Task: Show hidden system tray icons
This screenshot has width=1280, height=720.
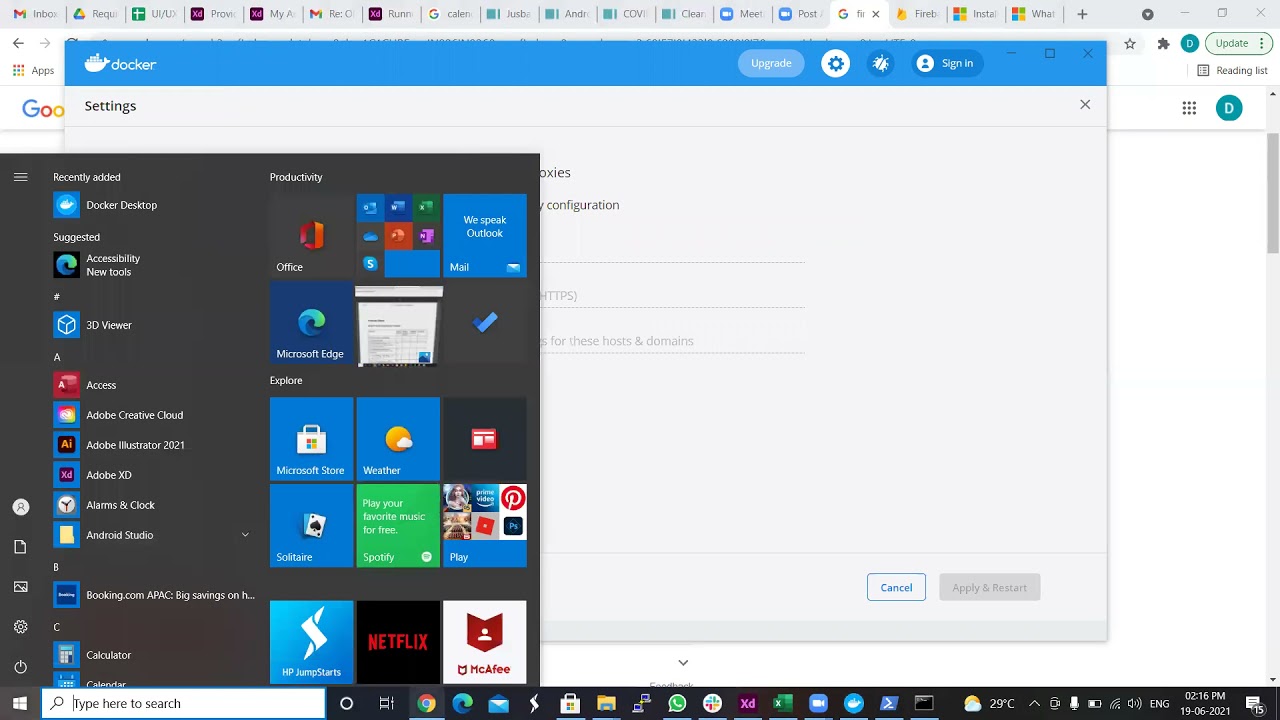Action: click(1034, 704)
